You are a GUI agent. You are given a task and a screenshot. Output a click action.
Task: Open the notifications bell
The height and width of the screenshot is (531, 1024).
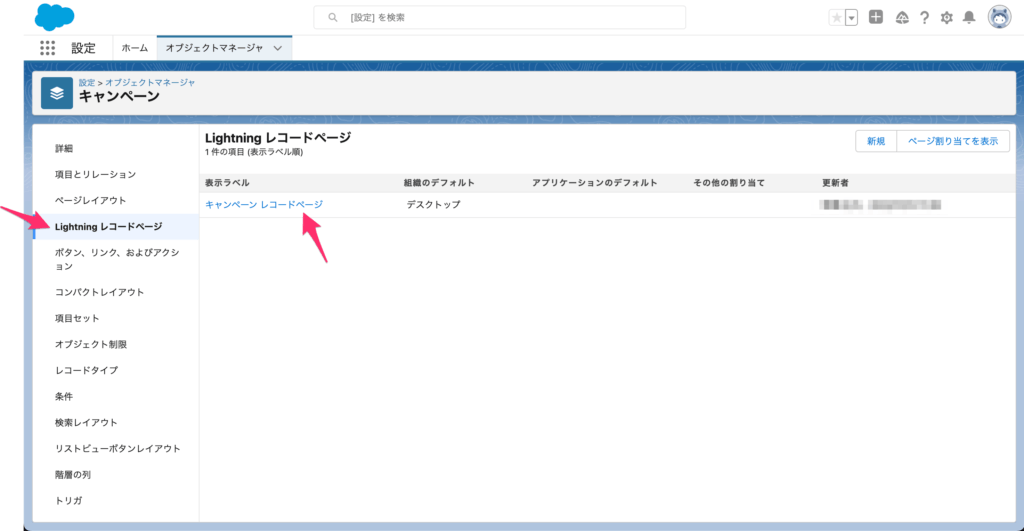tap(968, 18)
